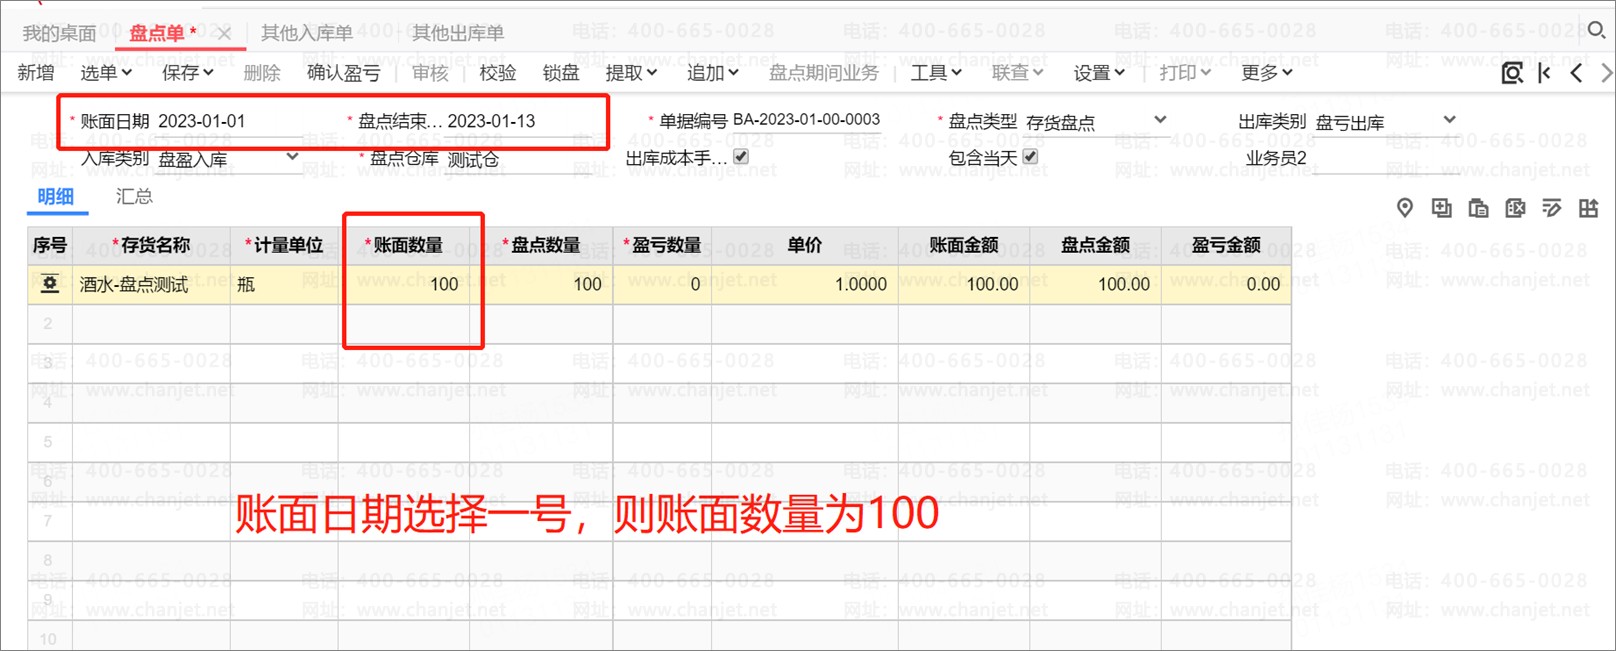Viewport: 1616px width, 651px height.
Task: Click the 1.0000 unit price cell
Action: tap(805, 284)
